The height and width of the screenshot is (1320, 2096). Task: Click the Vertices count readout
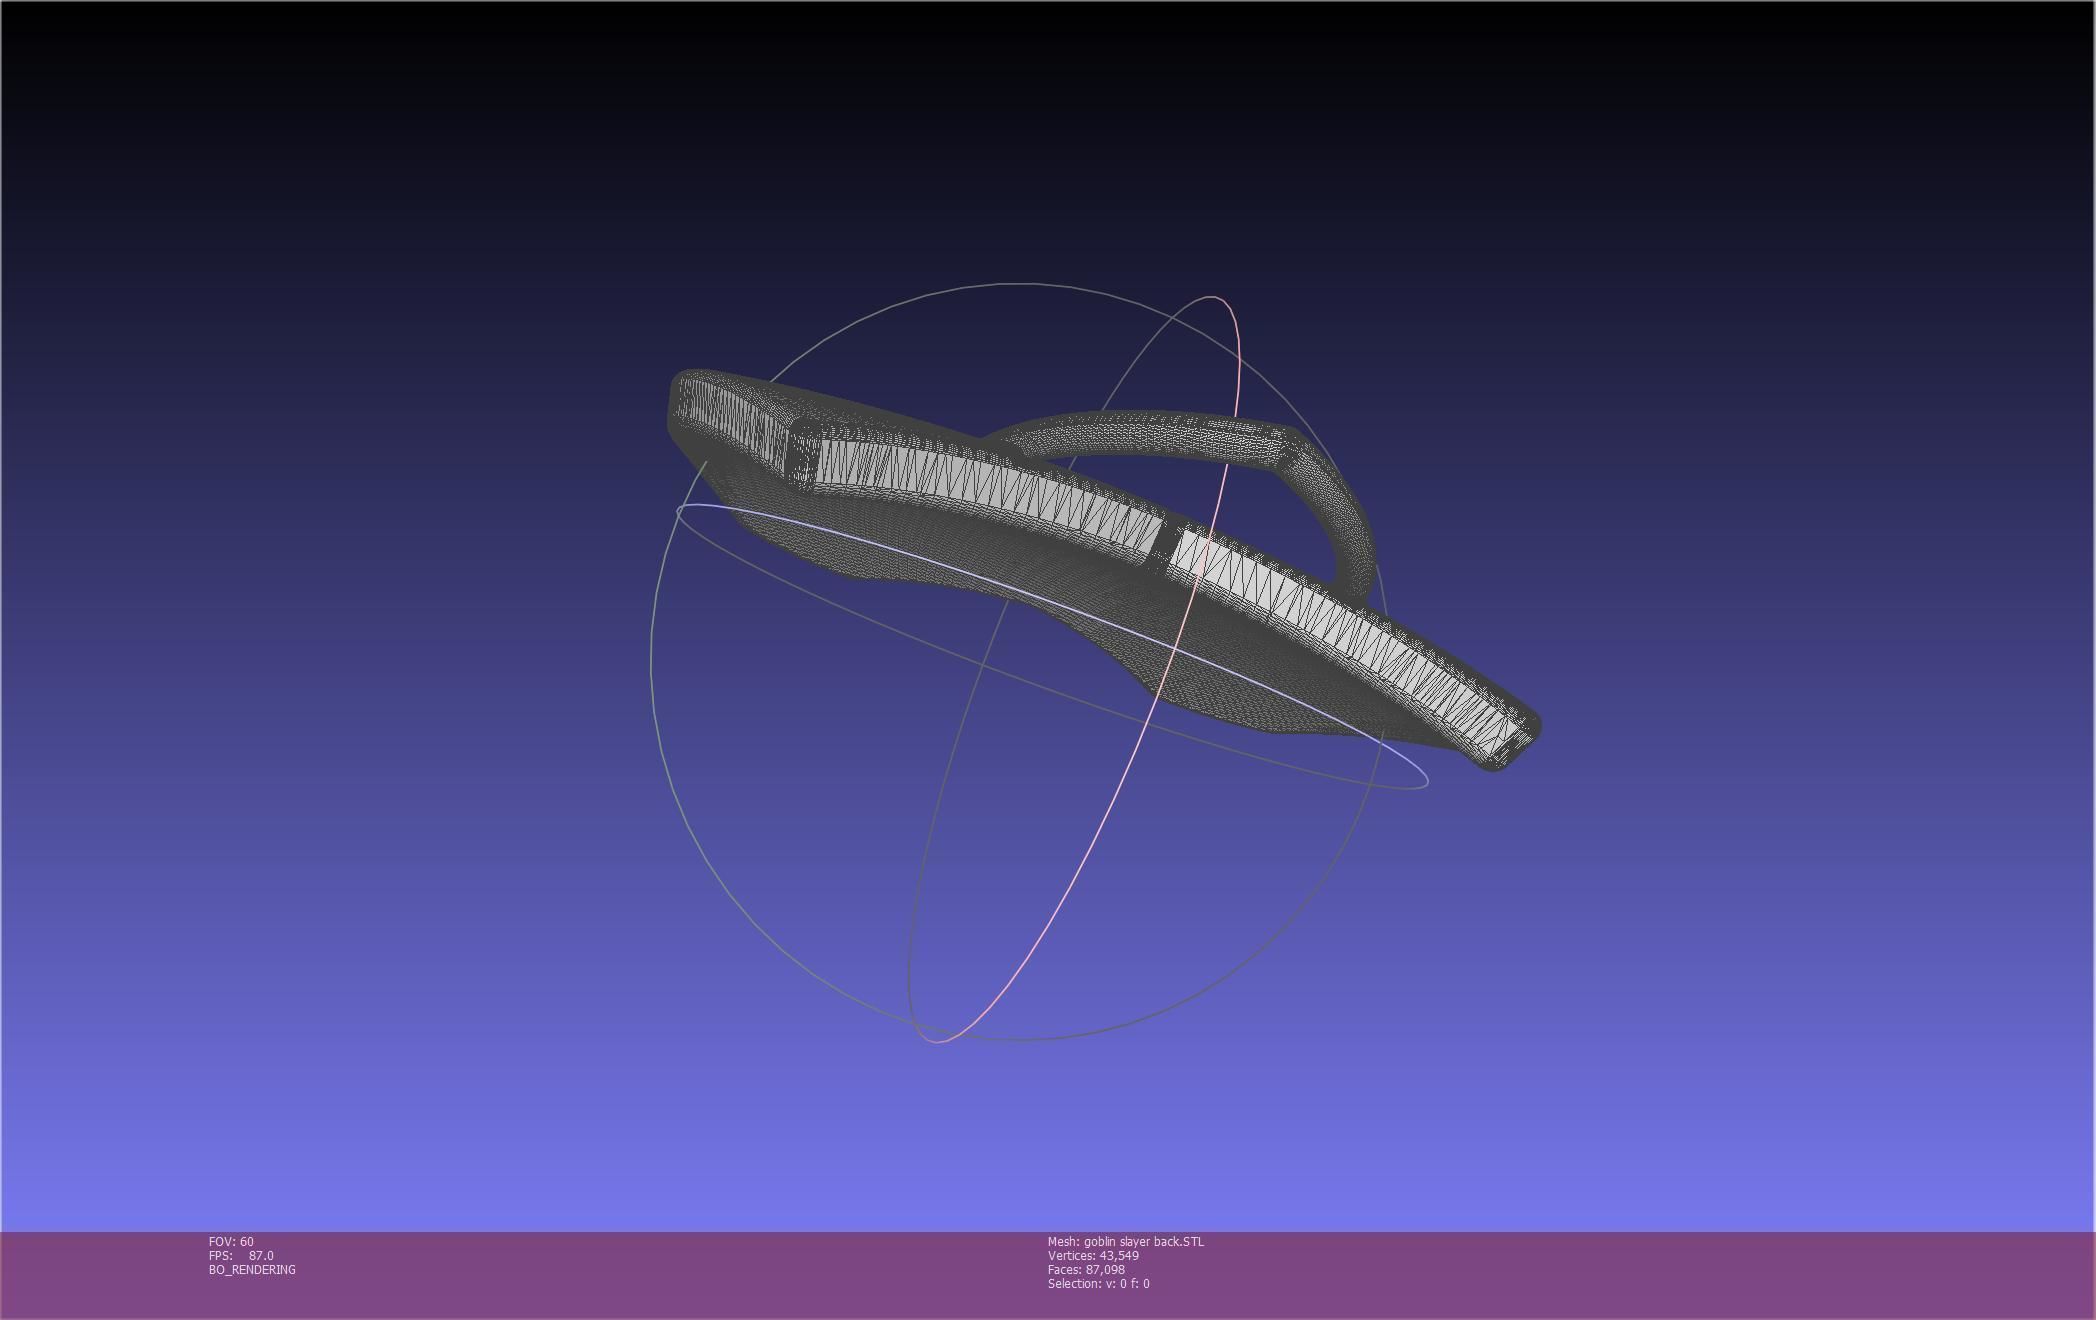pos(1093,1256)
